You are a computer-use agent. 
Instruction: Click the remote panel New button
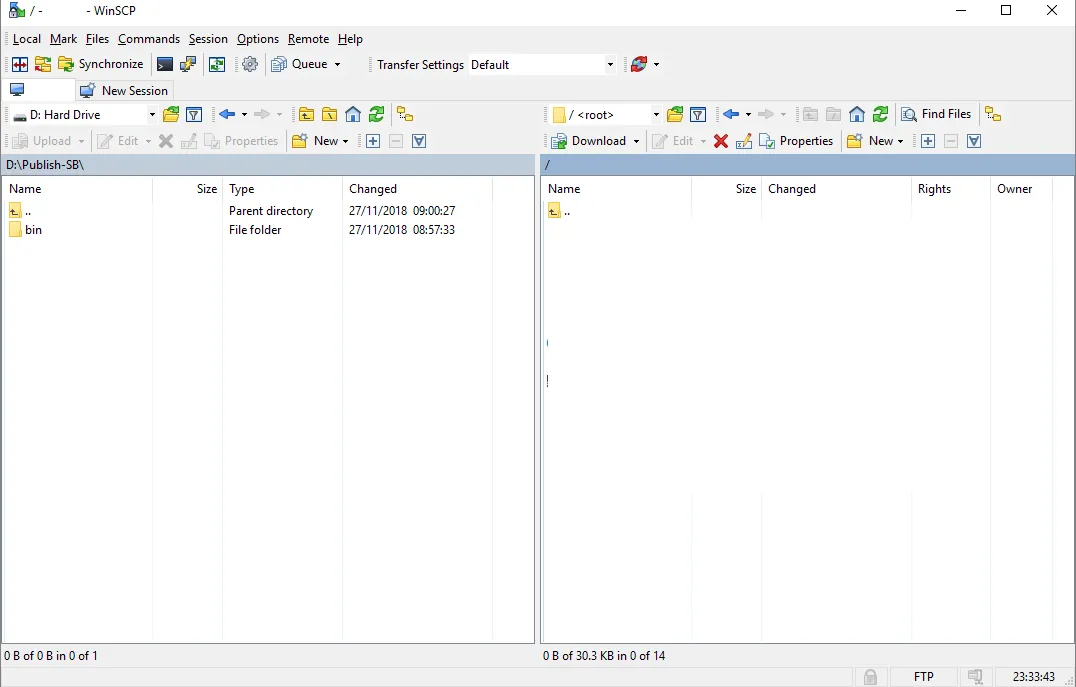pos(870,141)
